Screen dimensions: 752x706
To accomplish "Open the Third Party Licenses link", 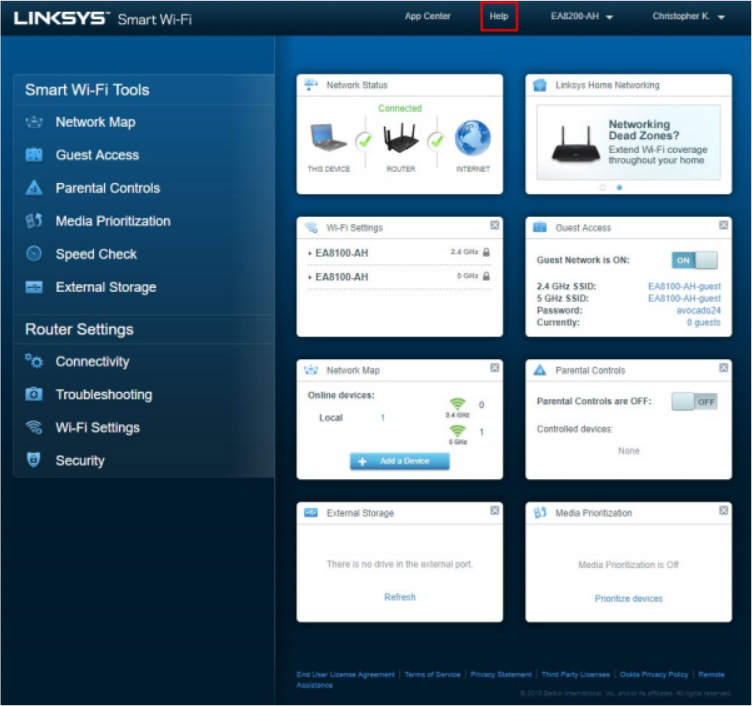I will 576,674.
